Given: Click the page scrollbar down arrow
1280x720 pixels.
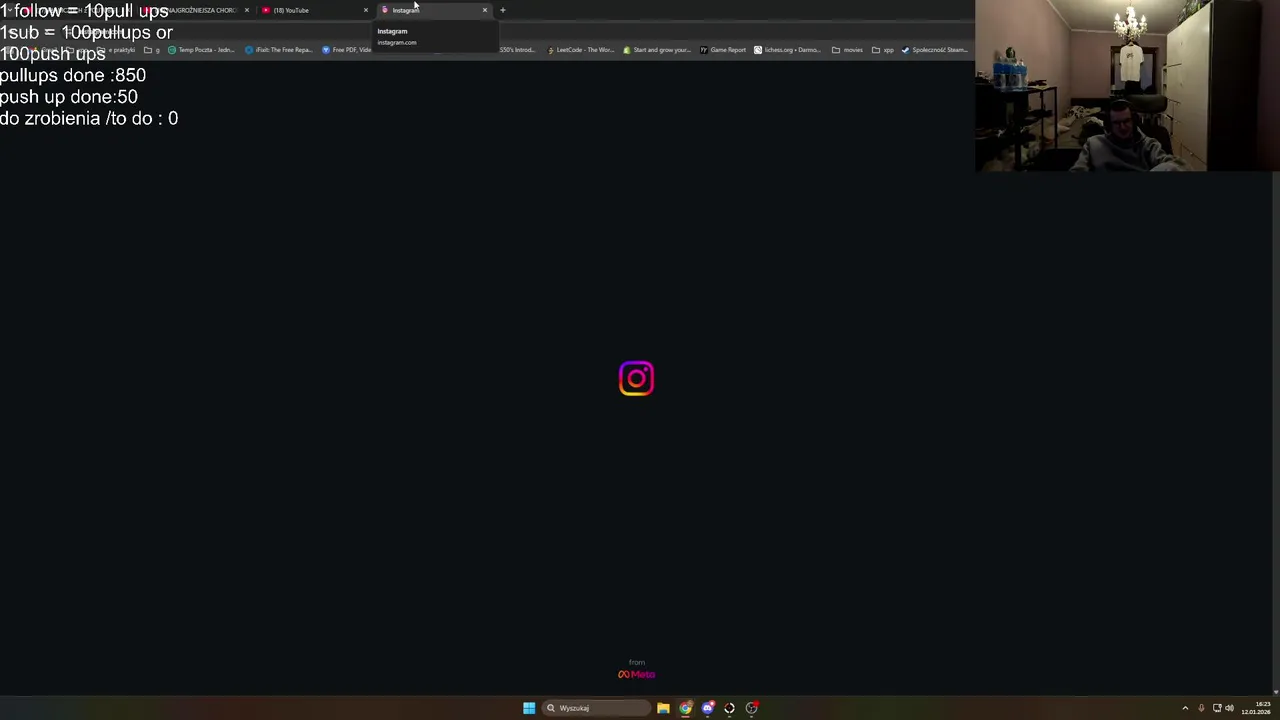Looking at the screenshot, I should point(1275,691).
